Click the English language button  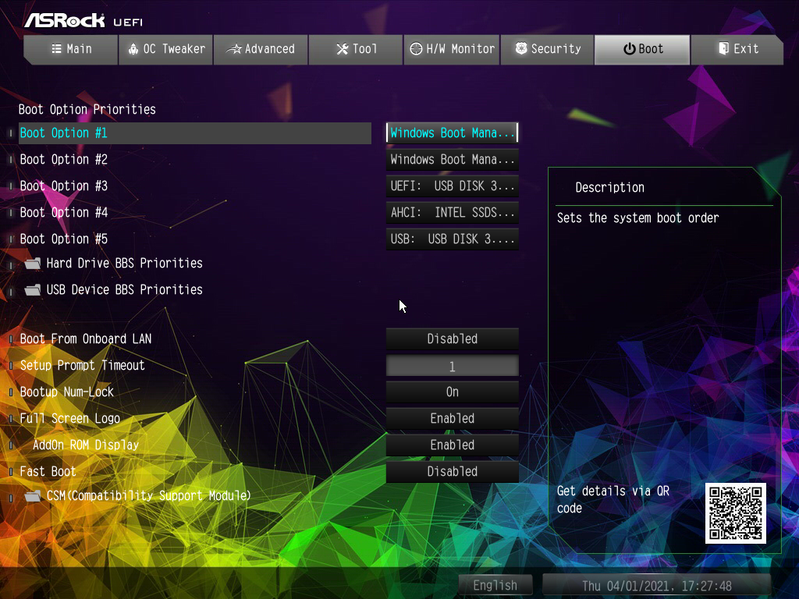pyautogui.click(x=495, y=585)
